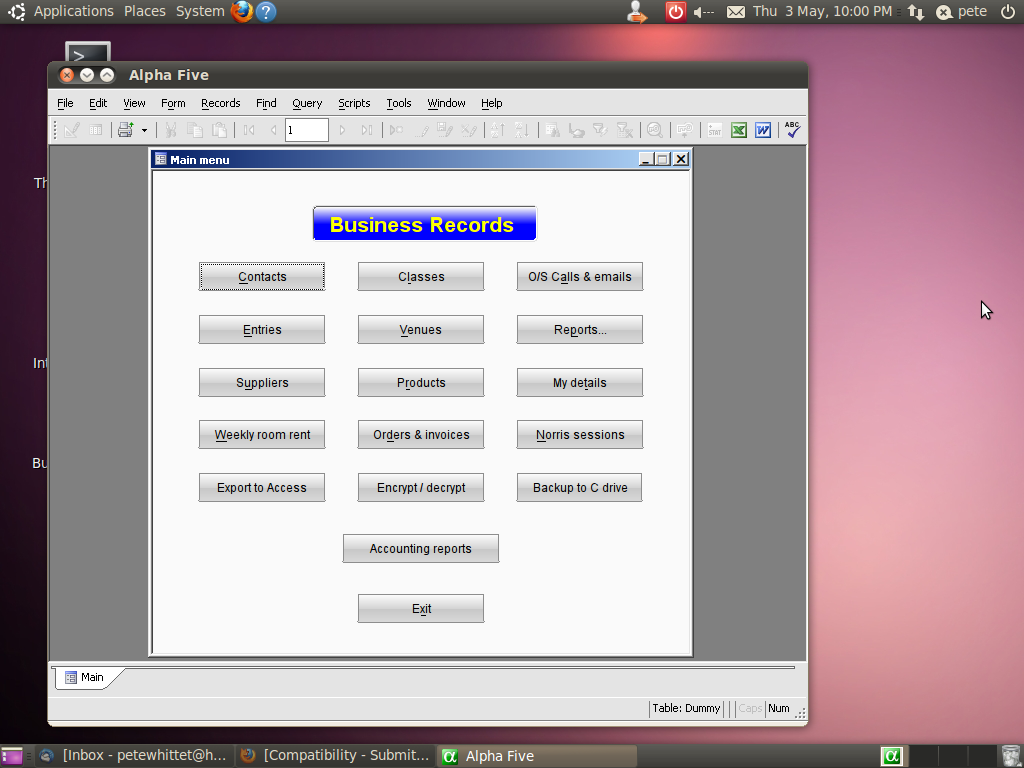Screen dimensions: 1024x768
Task: Click the design mode pencil-ruler toolbar icon
Action: pyautogui.click(x=72, y=130)
